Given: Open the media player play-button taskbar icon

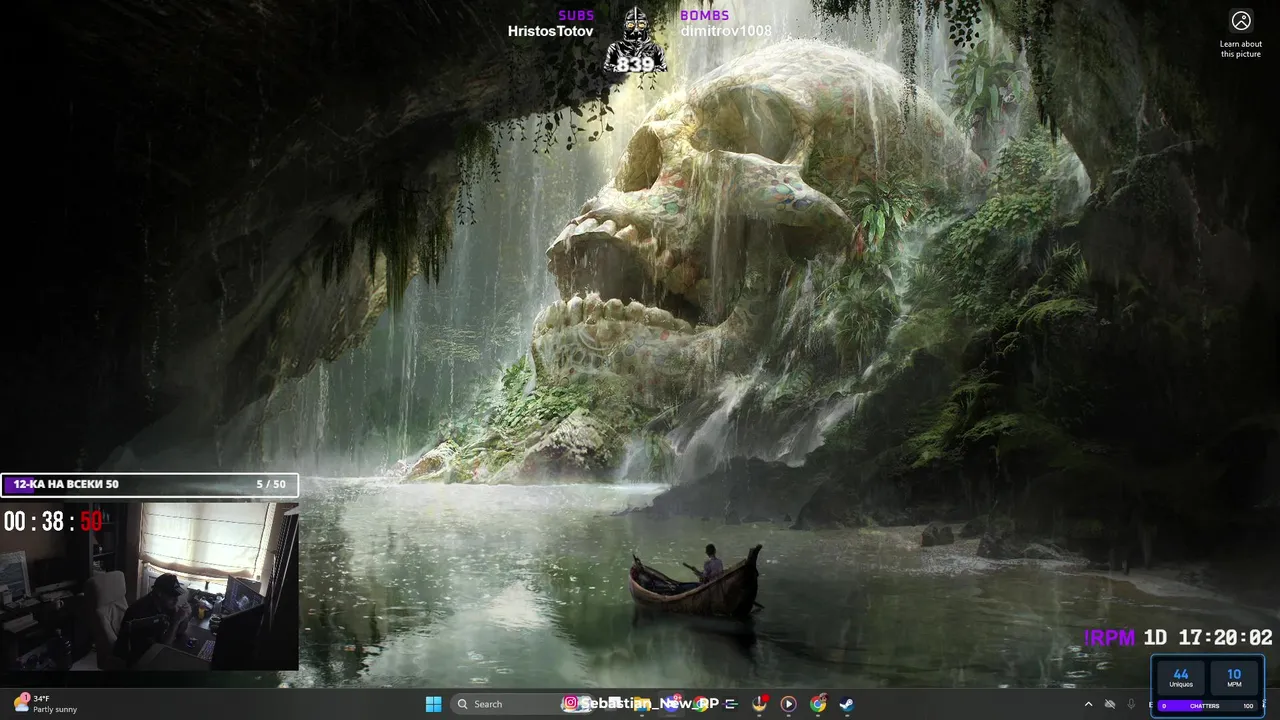Looking at the screenshot, I should [788, 704].
